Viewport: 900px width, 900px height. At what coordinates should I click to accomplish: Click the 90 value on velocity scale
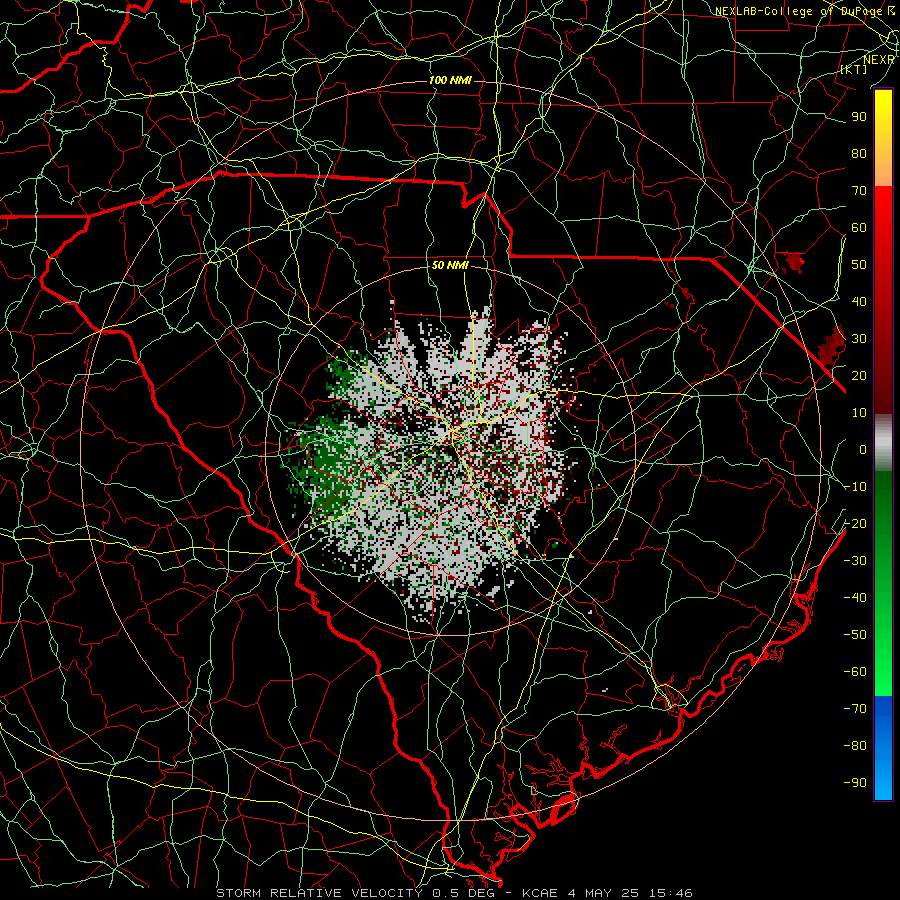coord(859,117)
